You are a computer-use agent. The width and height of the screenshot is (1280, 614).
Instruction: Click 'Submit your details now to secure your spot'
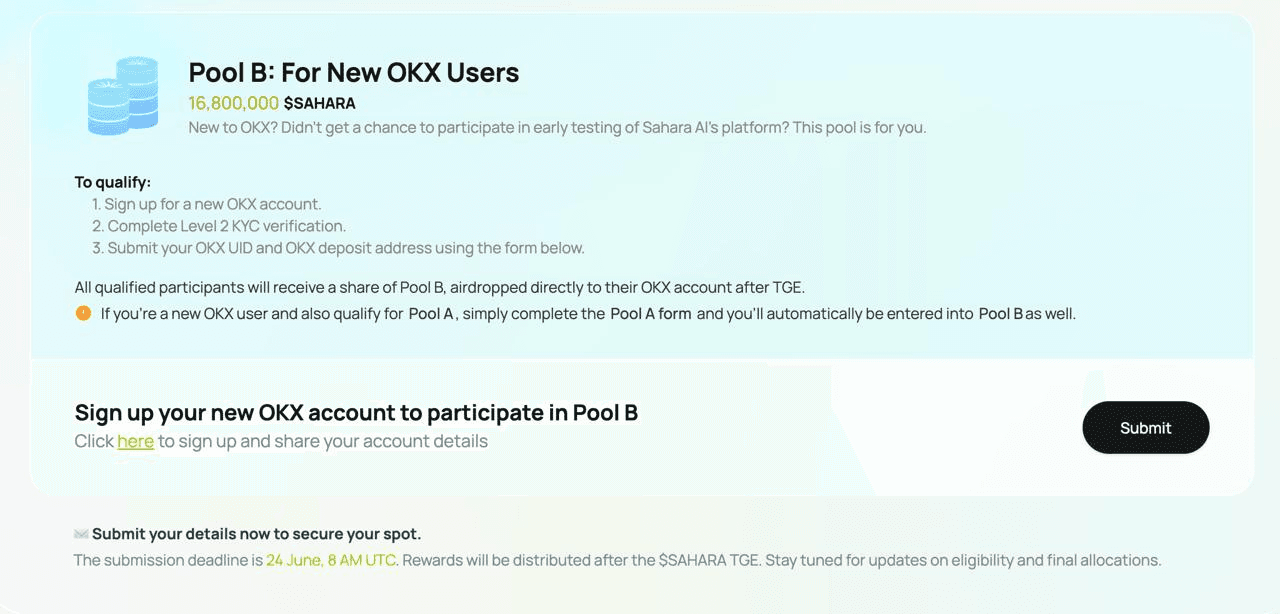(256, 534)
